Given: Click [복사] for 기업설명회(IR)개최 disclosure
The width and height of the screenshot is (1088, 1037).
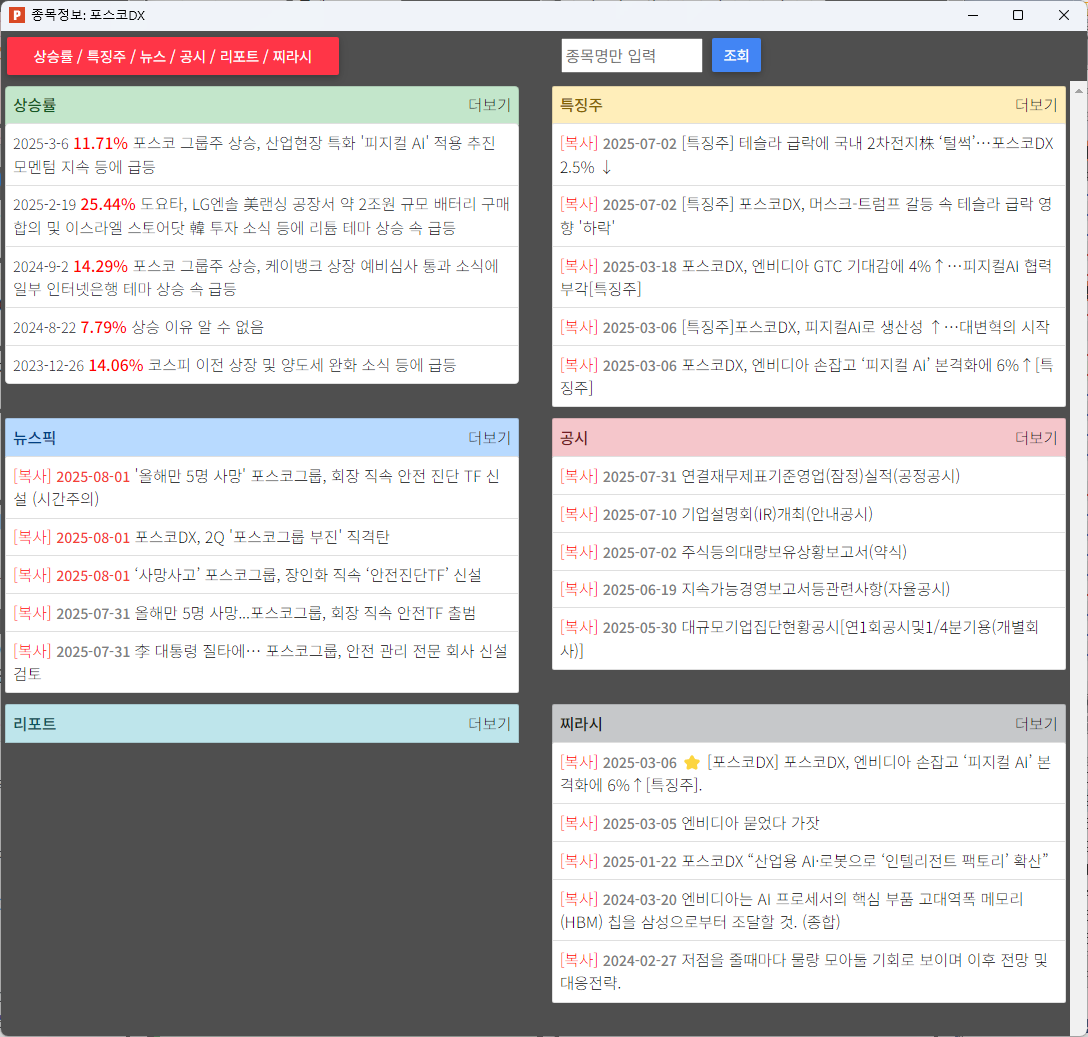Looking at the screenshot, I should click(x=579, y=514).
